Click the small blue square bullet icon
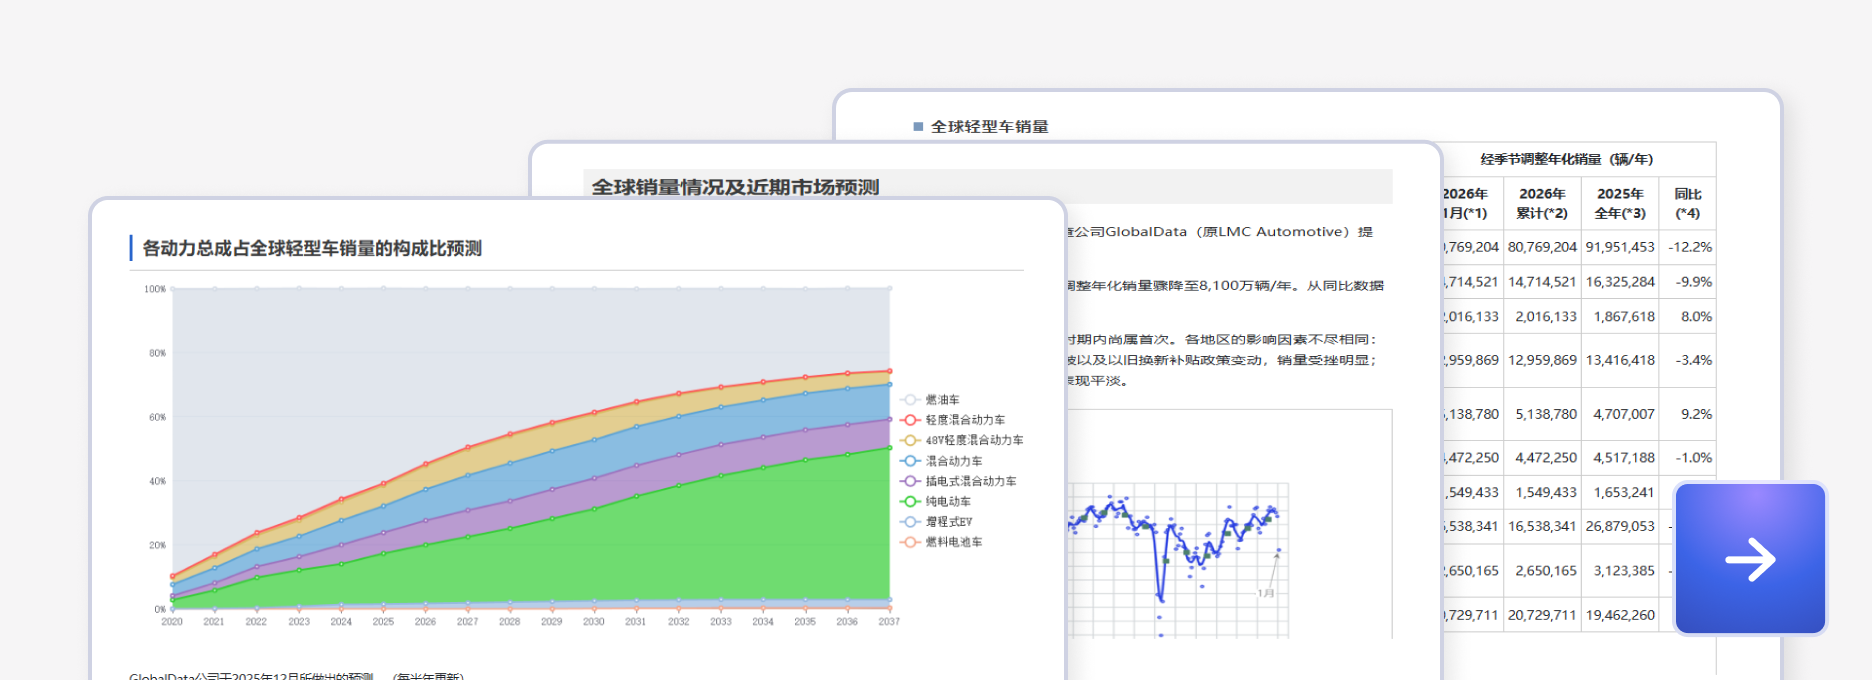 918,127
